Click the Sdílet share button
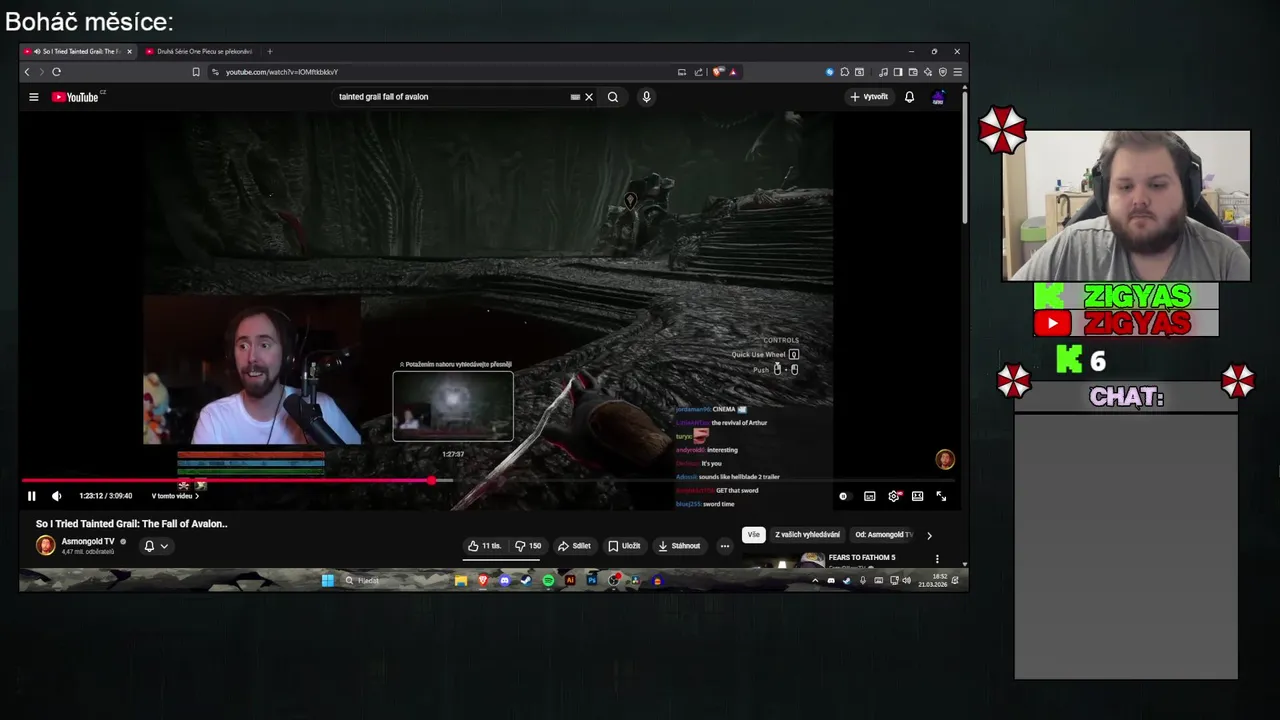Viewport: 1280px width, 720px height. point(574,546)
